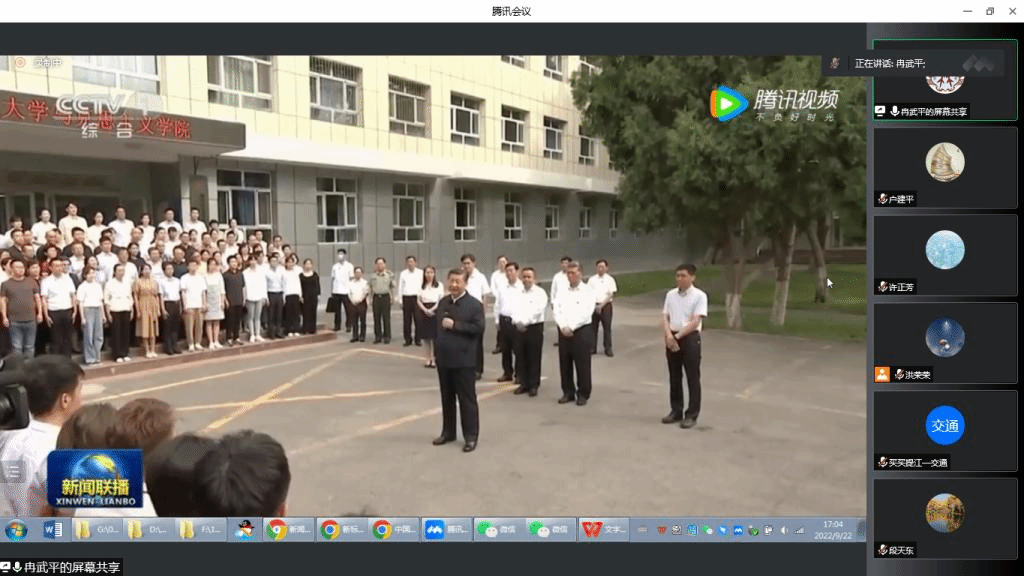Select the blue 交通 avatar tile
The image size is (1024, 576).
point(944,425)
